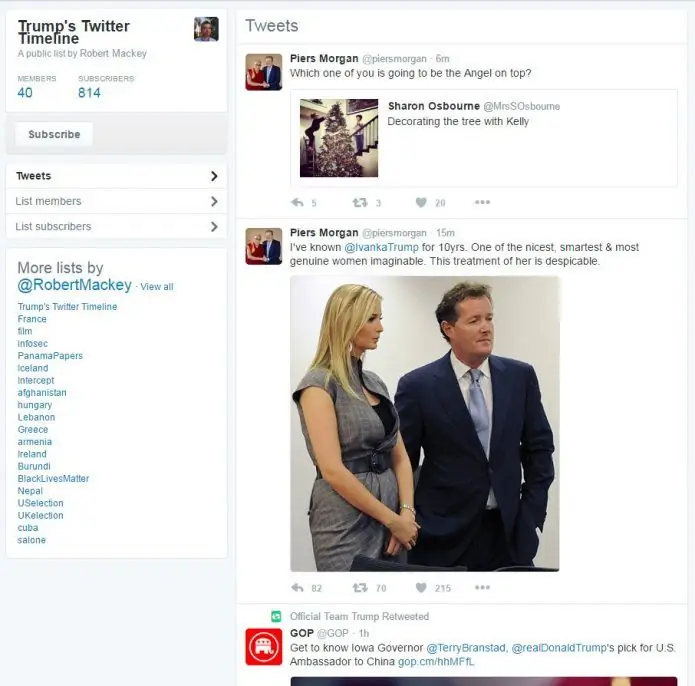This screenshot has height=686, width=695.
Task: Open the Trump's Twitter Timeline list link
Action: 67,307
